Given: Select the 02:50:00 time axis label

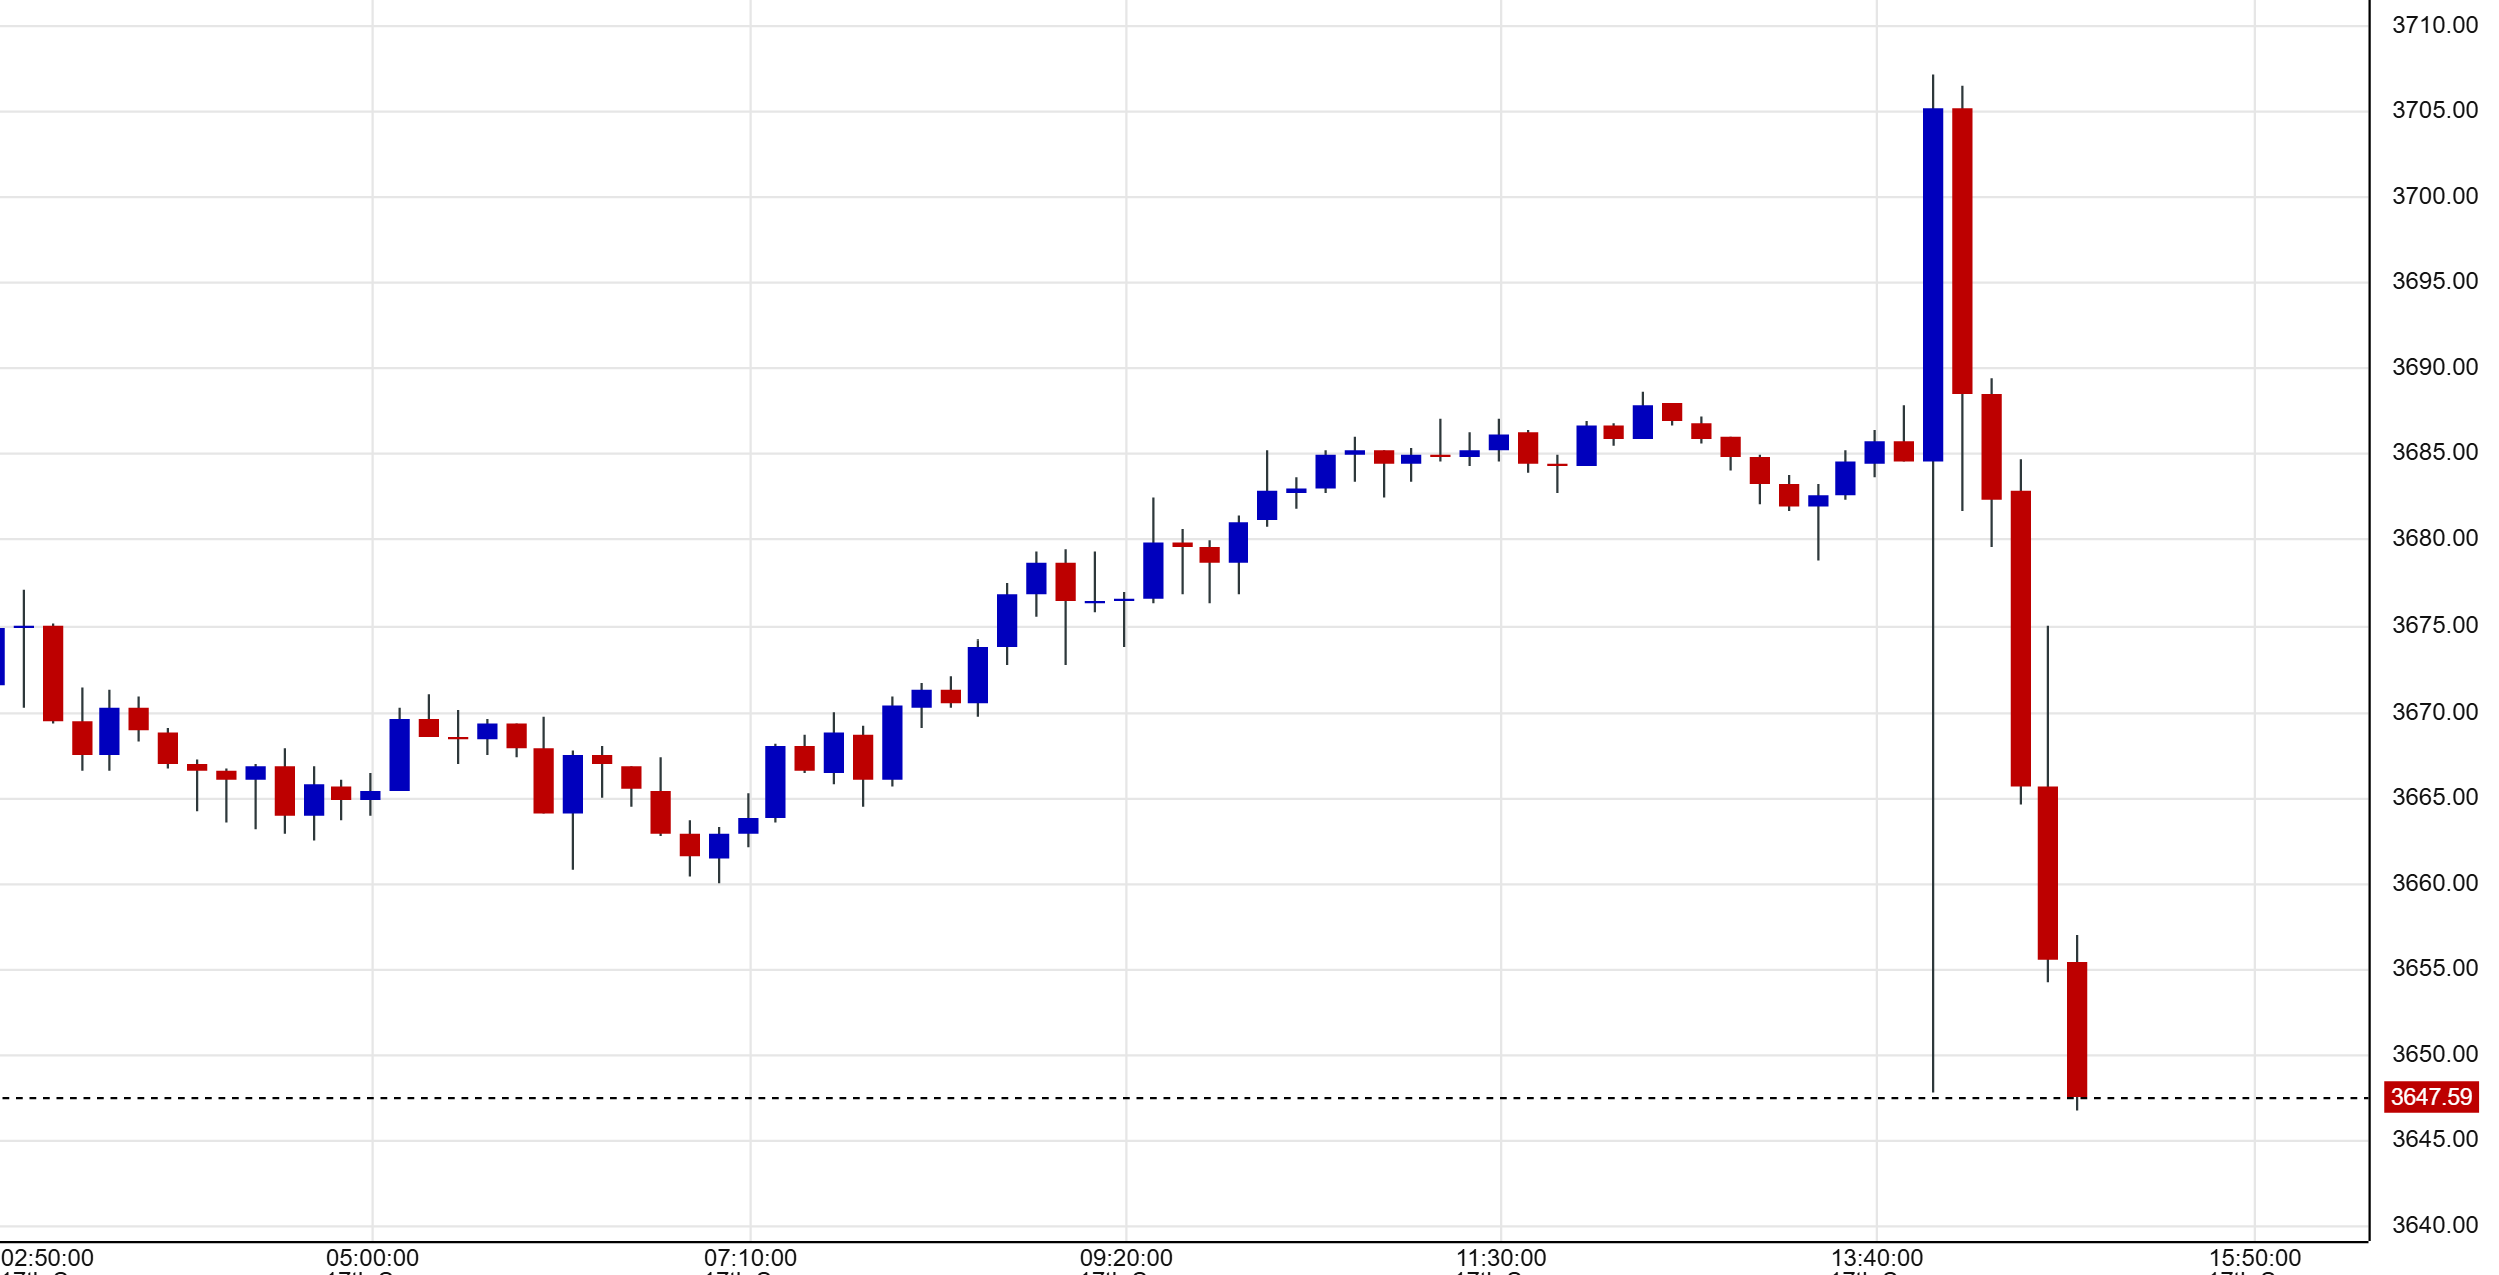Looking at the screenshot, I should tap(47, 1258).
